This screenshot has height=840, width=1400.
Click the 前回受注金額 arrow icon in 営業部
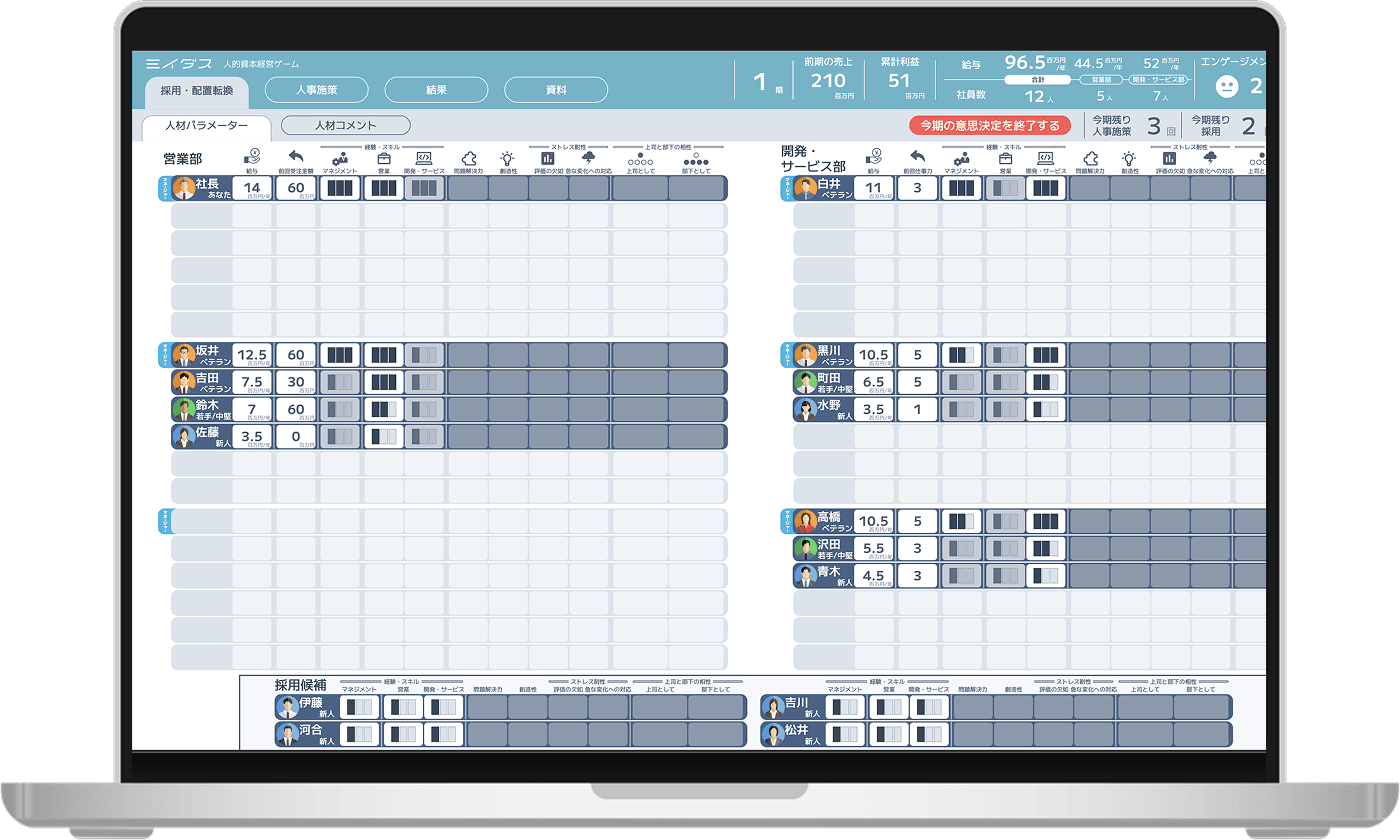tap(295, 156)
